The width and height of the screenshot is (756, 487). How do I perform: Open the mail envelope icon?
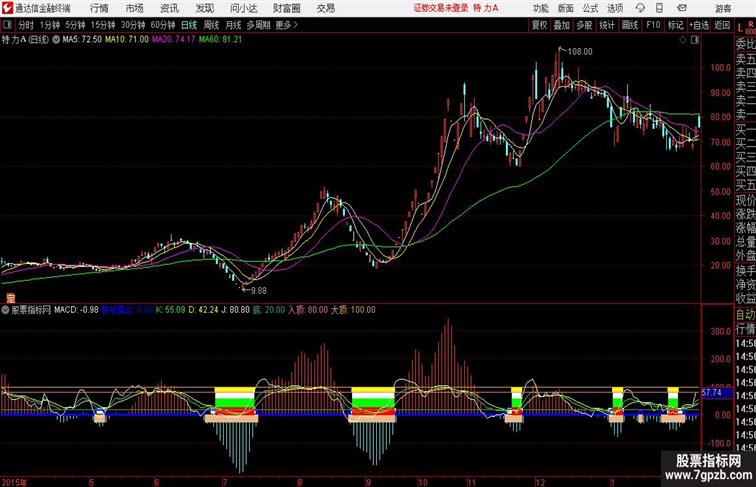pyautogui.click(x=682, y=8)
